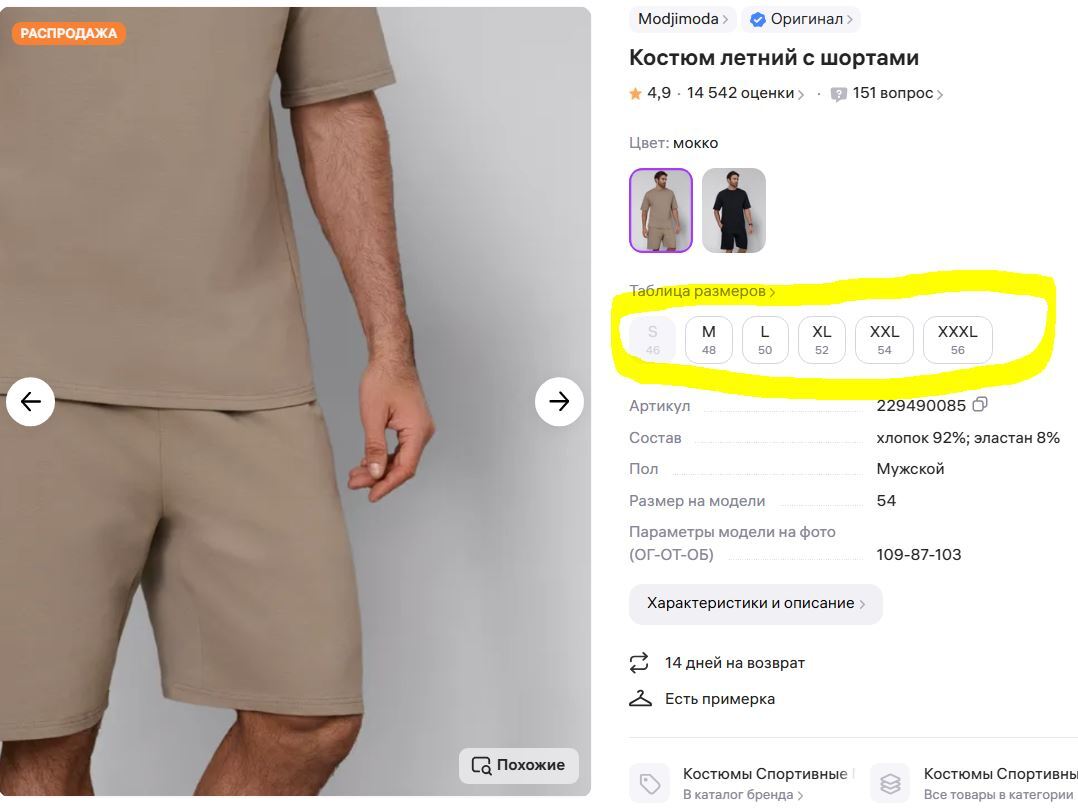The image size is (1078, 812).
Task: Open the next product photo with the right arrow
Action: (x=559, y=401)
